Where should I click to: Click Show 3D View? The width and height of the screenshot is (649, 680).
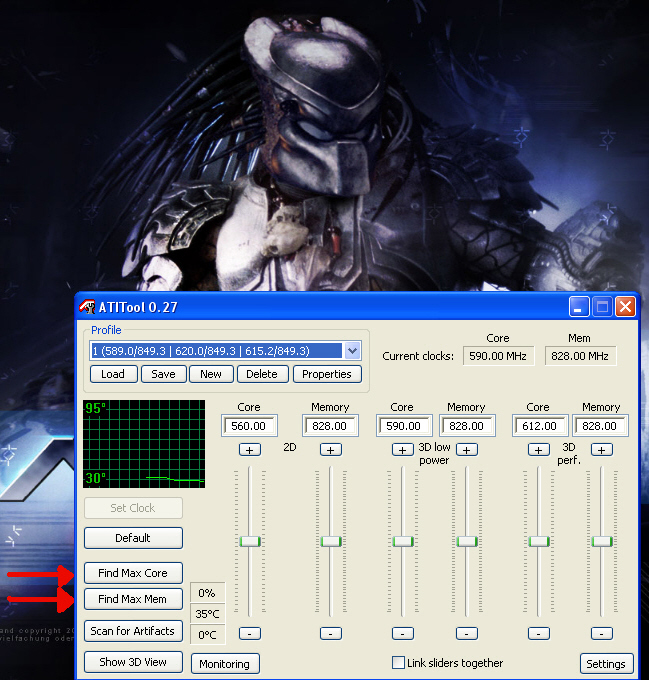point(133,662)
